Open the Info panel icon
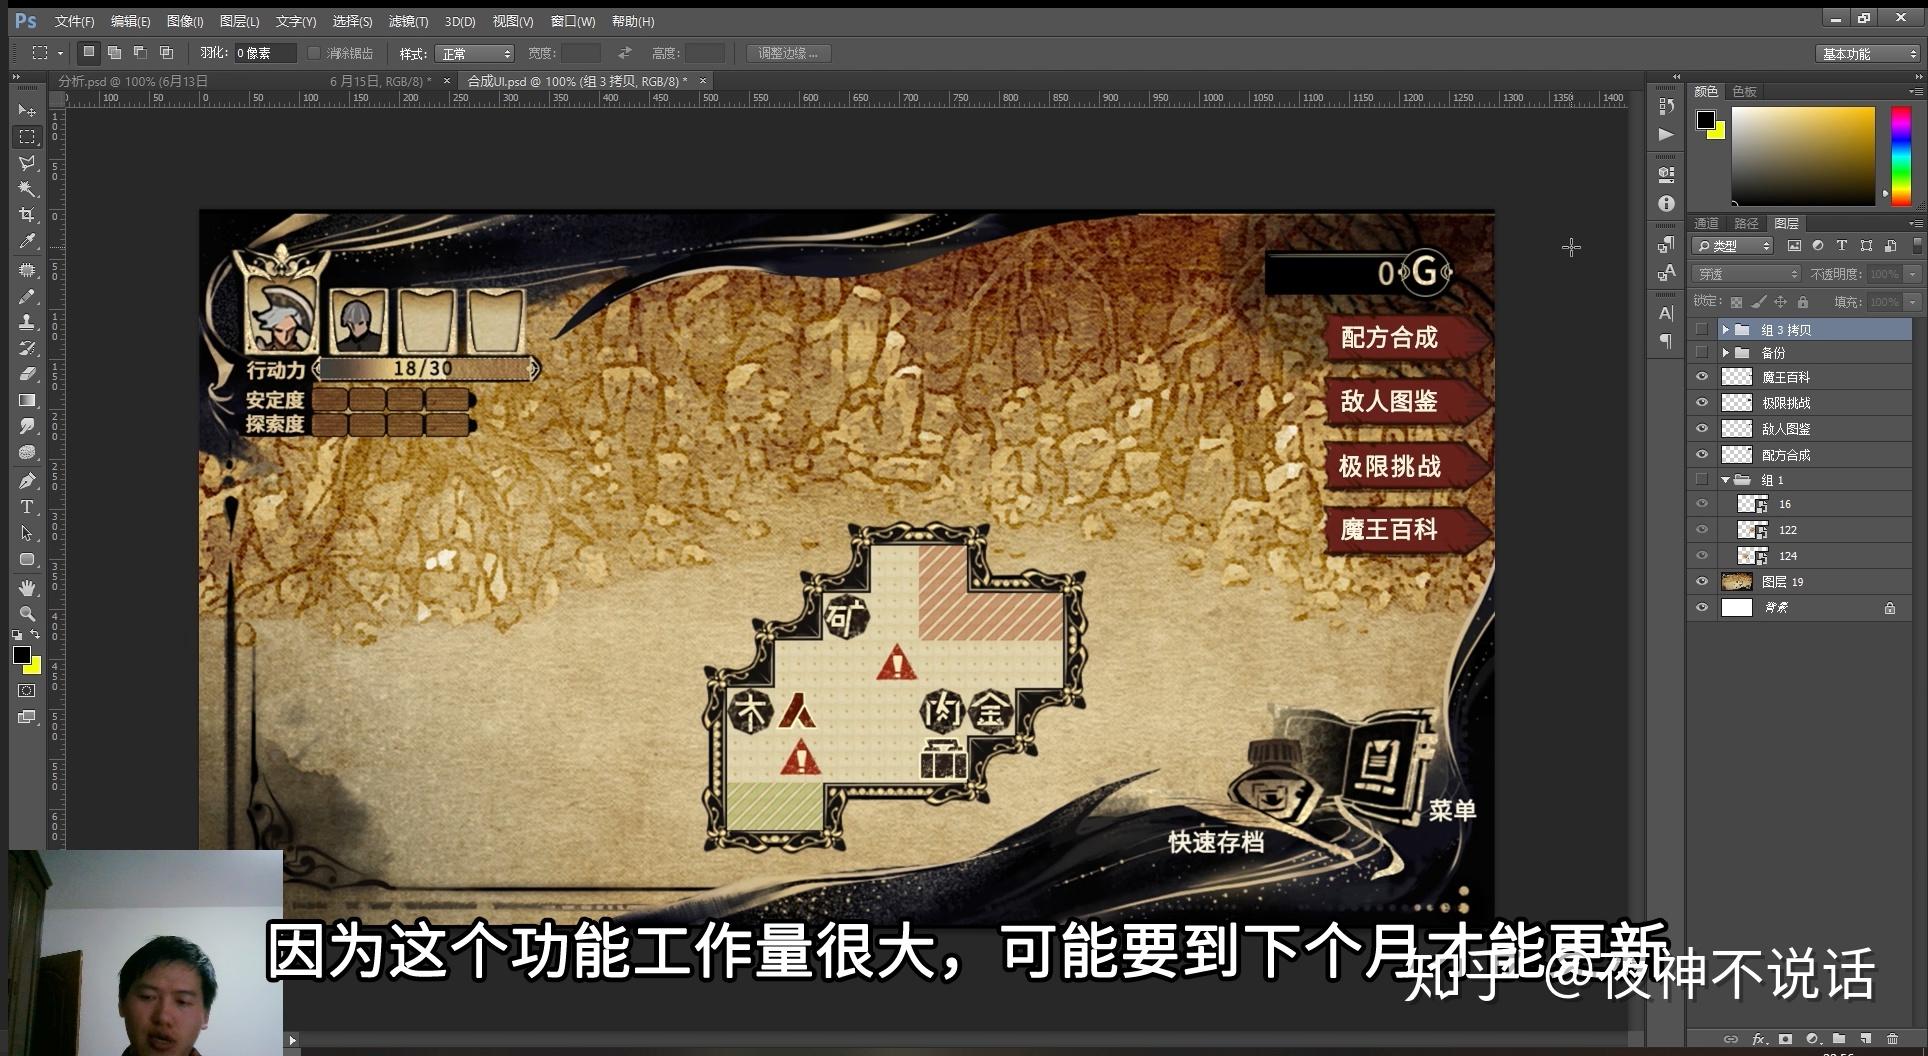 1666,203
